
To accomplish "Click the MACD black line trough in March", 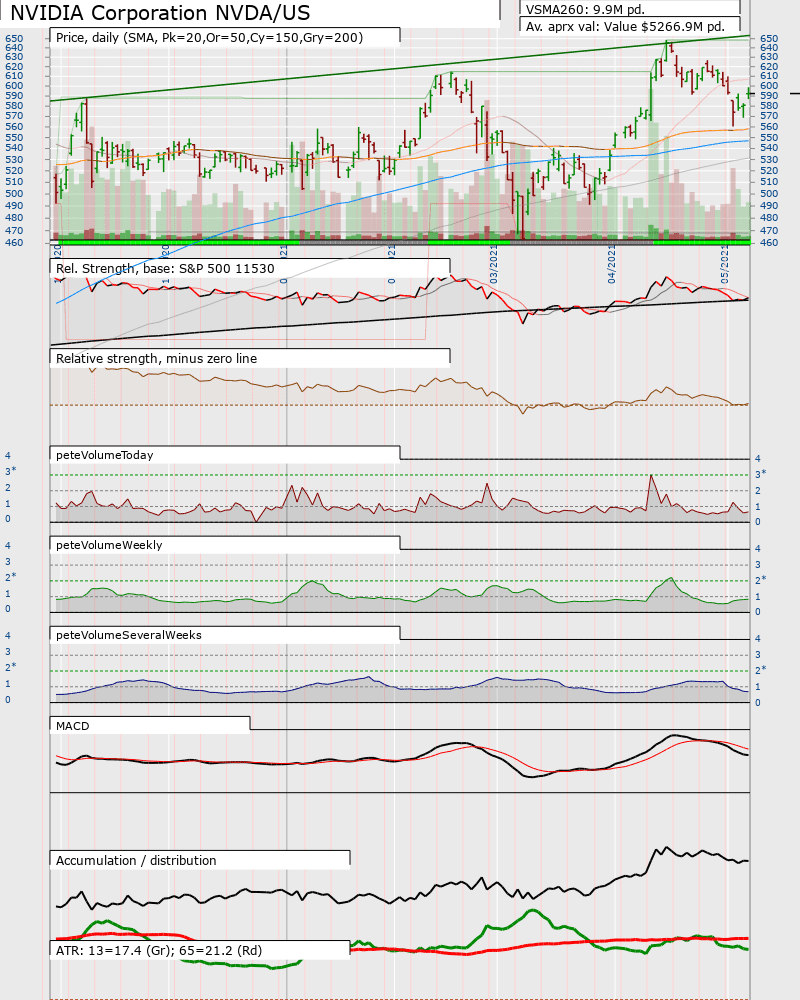I will [x=531, y=776].
